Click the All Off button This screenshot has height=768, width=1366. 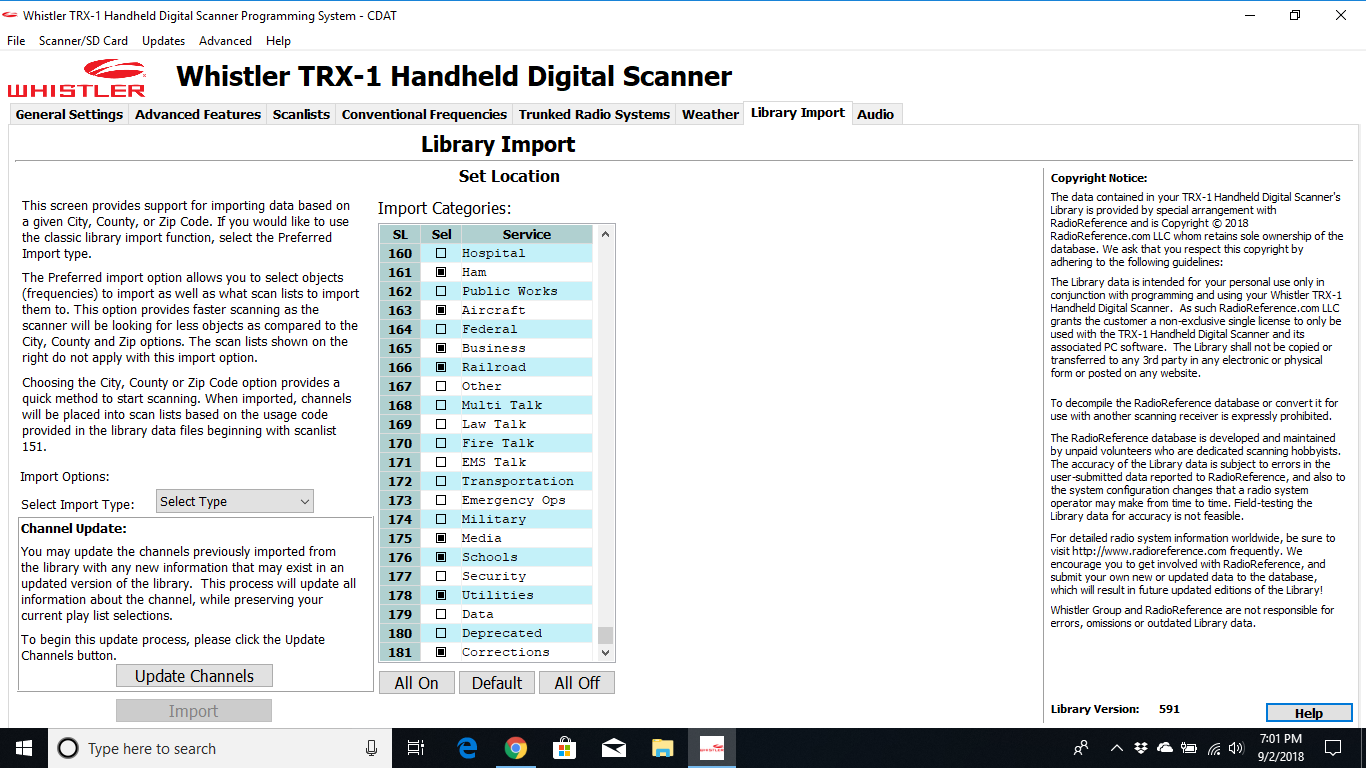[577, 683]
